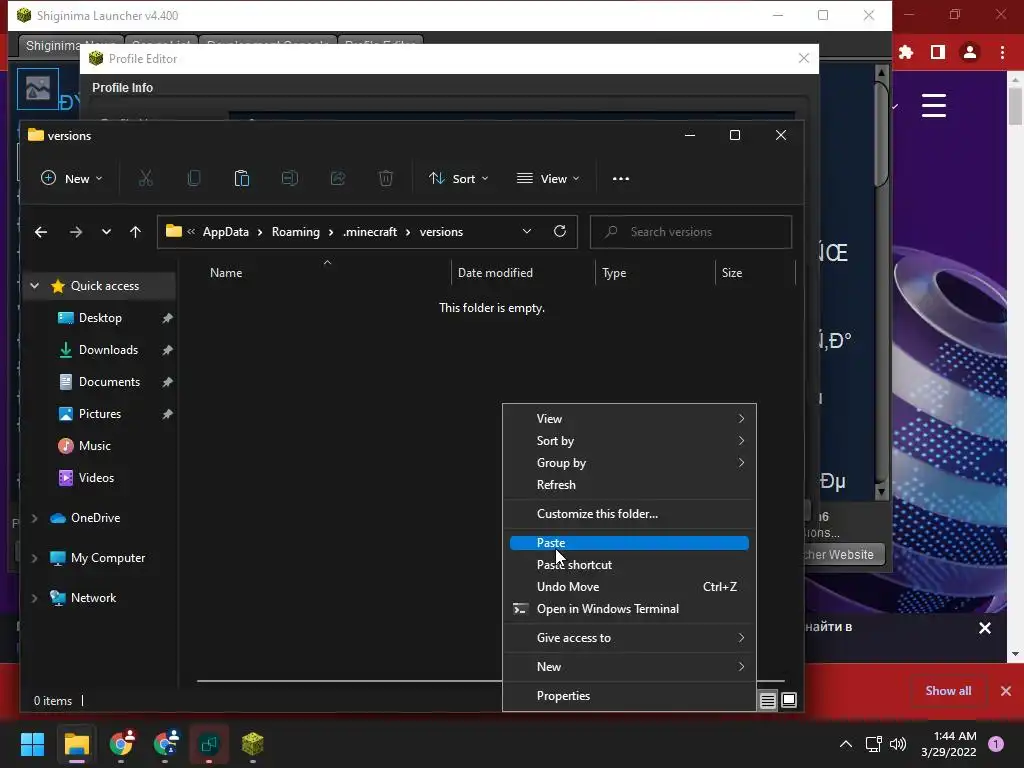This screenshot has width=1024, height=768.
Task: Open Pictures in Quick access
Action: tap(100, 414)
